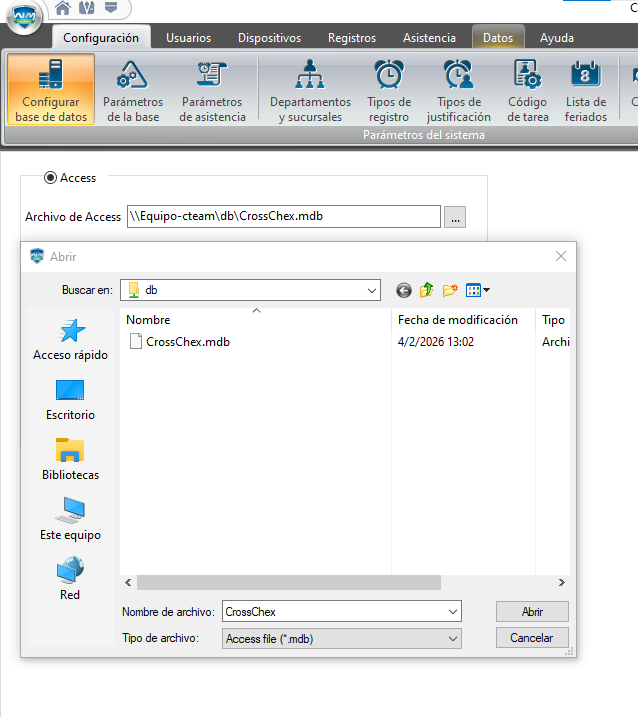The width and height of the screenshot is (638, 717).
Task: Click the browse ellipsis button
Action: [455, 217]
